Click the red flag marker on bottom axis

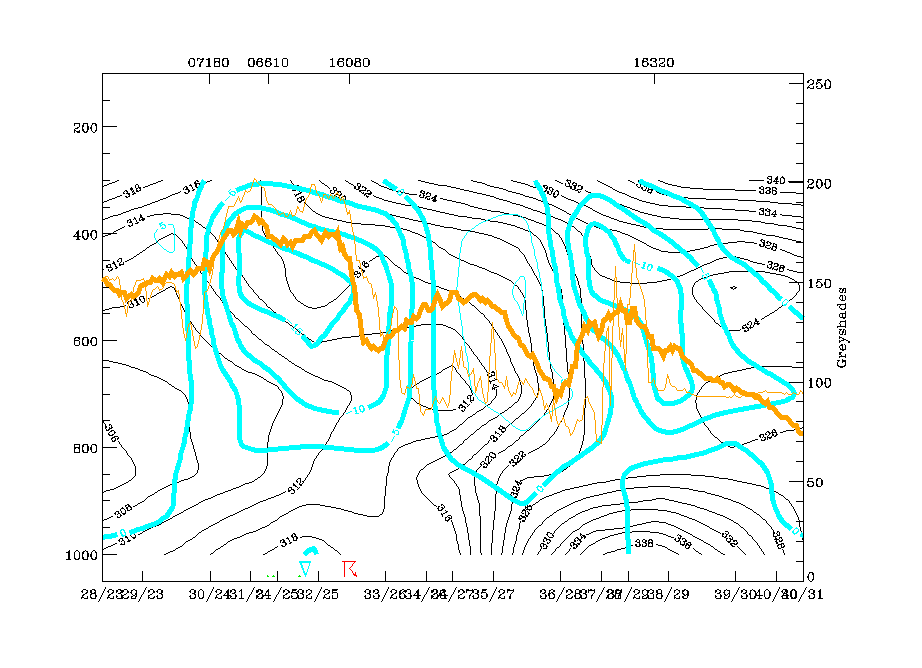[x=349, y=569]
